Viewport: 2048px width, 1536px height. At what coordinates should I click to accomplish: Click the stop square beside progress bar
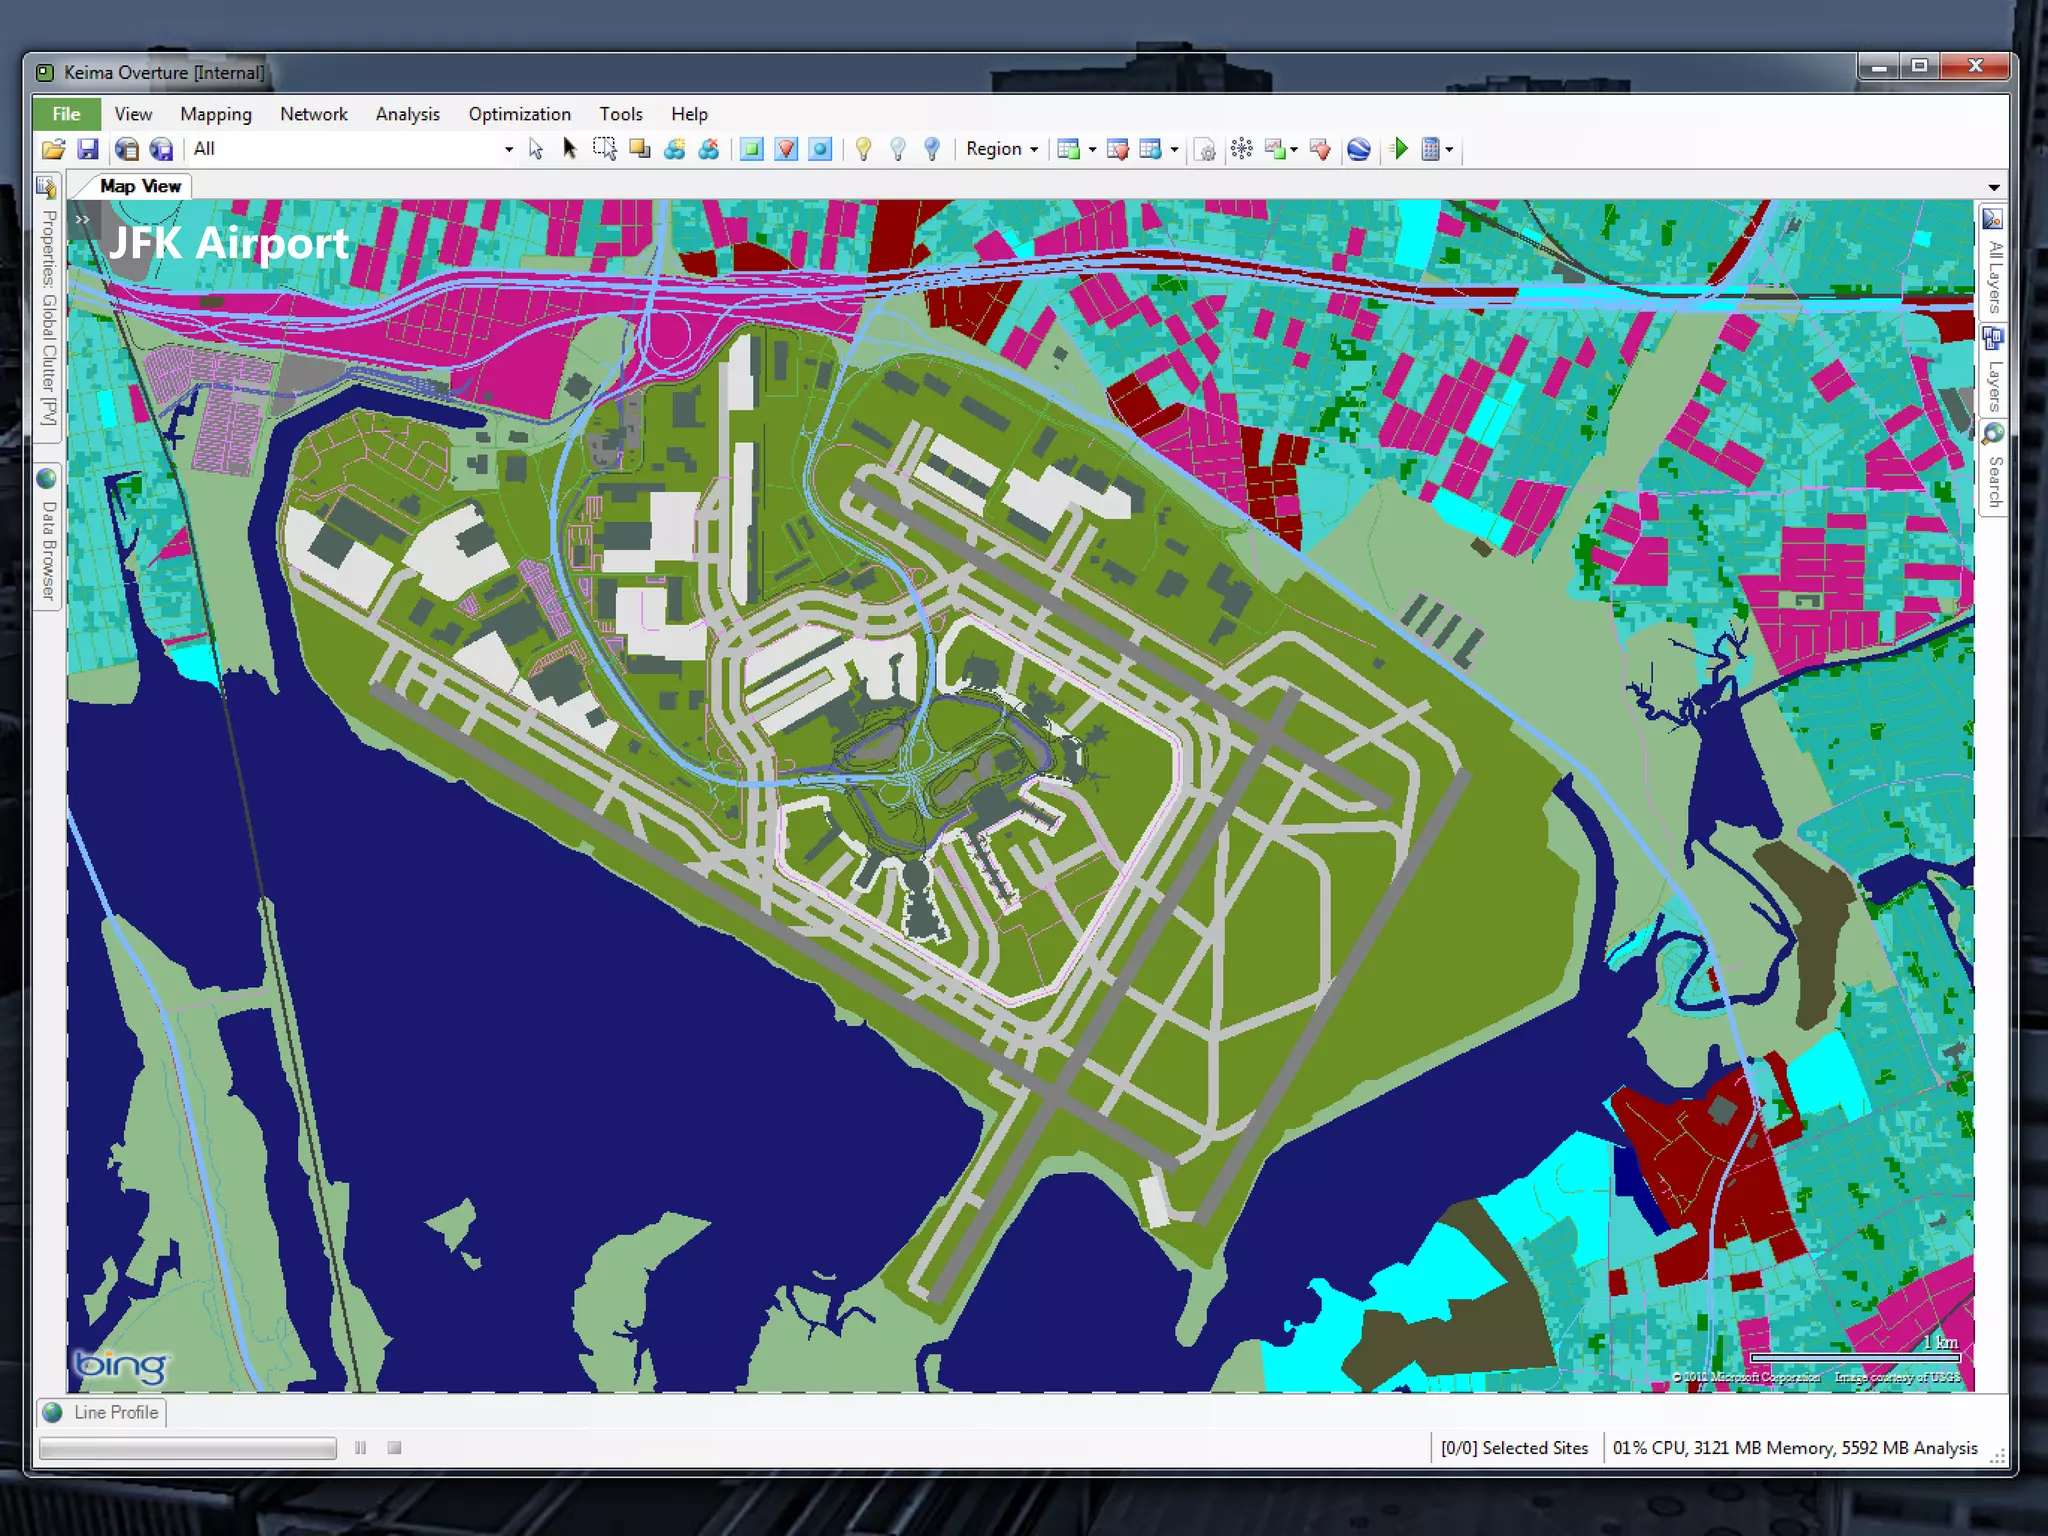[x=394, y=1448]
